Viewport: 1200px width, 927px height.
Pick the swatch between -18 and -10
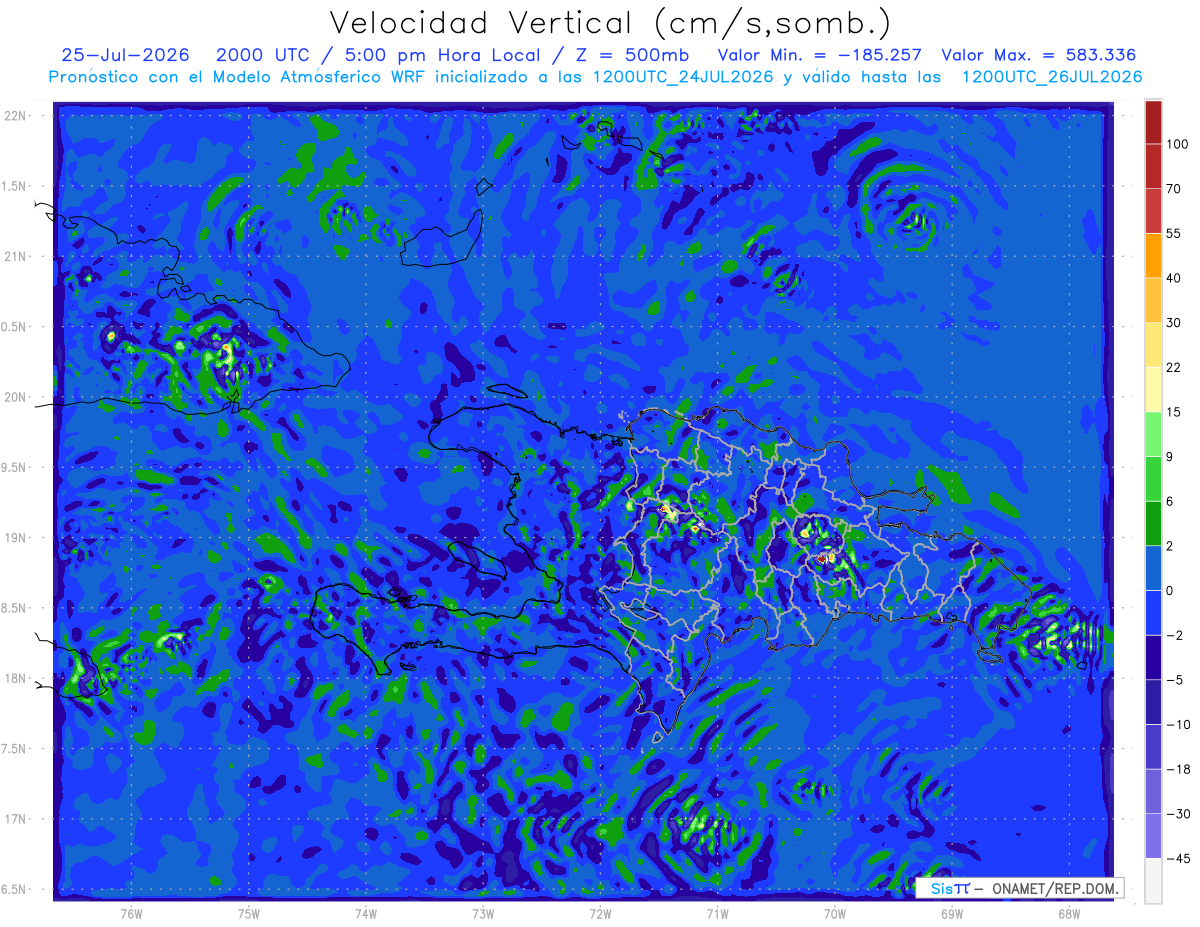pyautogui.click(x=1153, y=747)
